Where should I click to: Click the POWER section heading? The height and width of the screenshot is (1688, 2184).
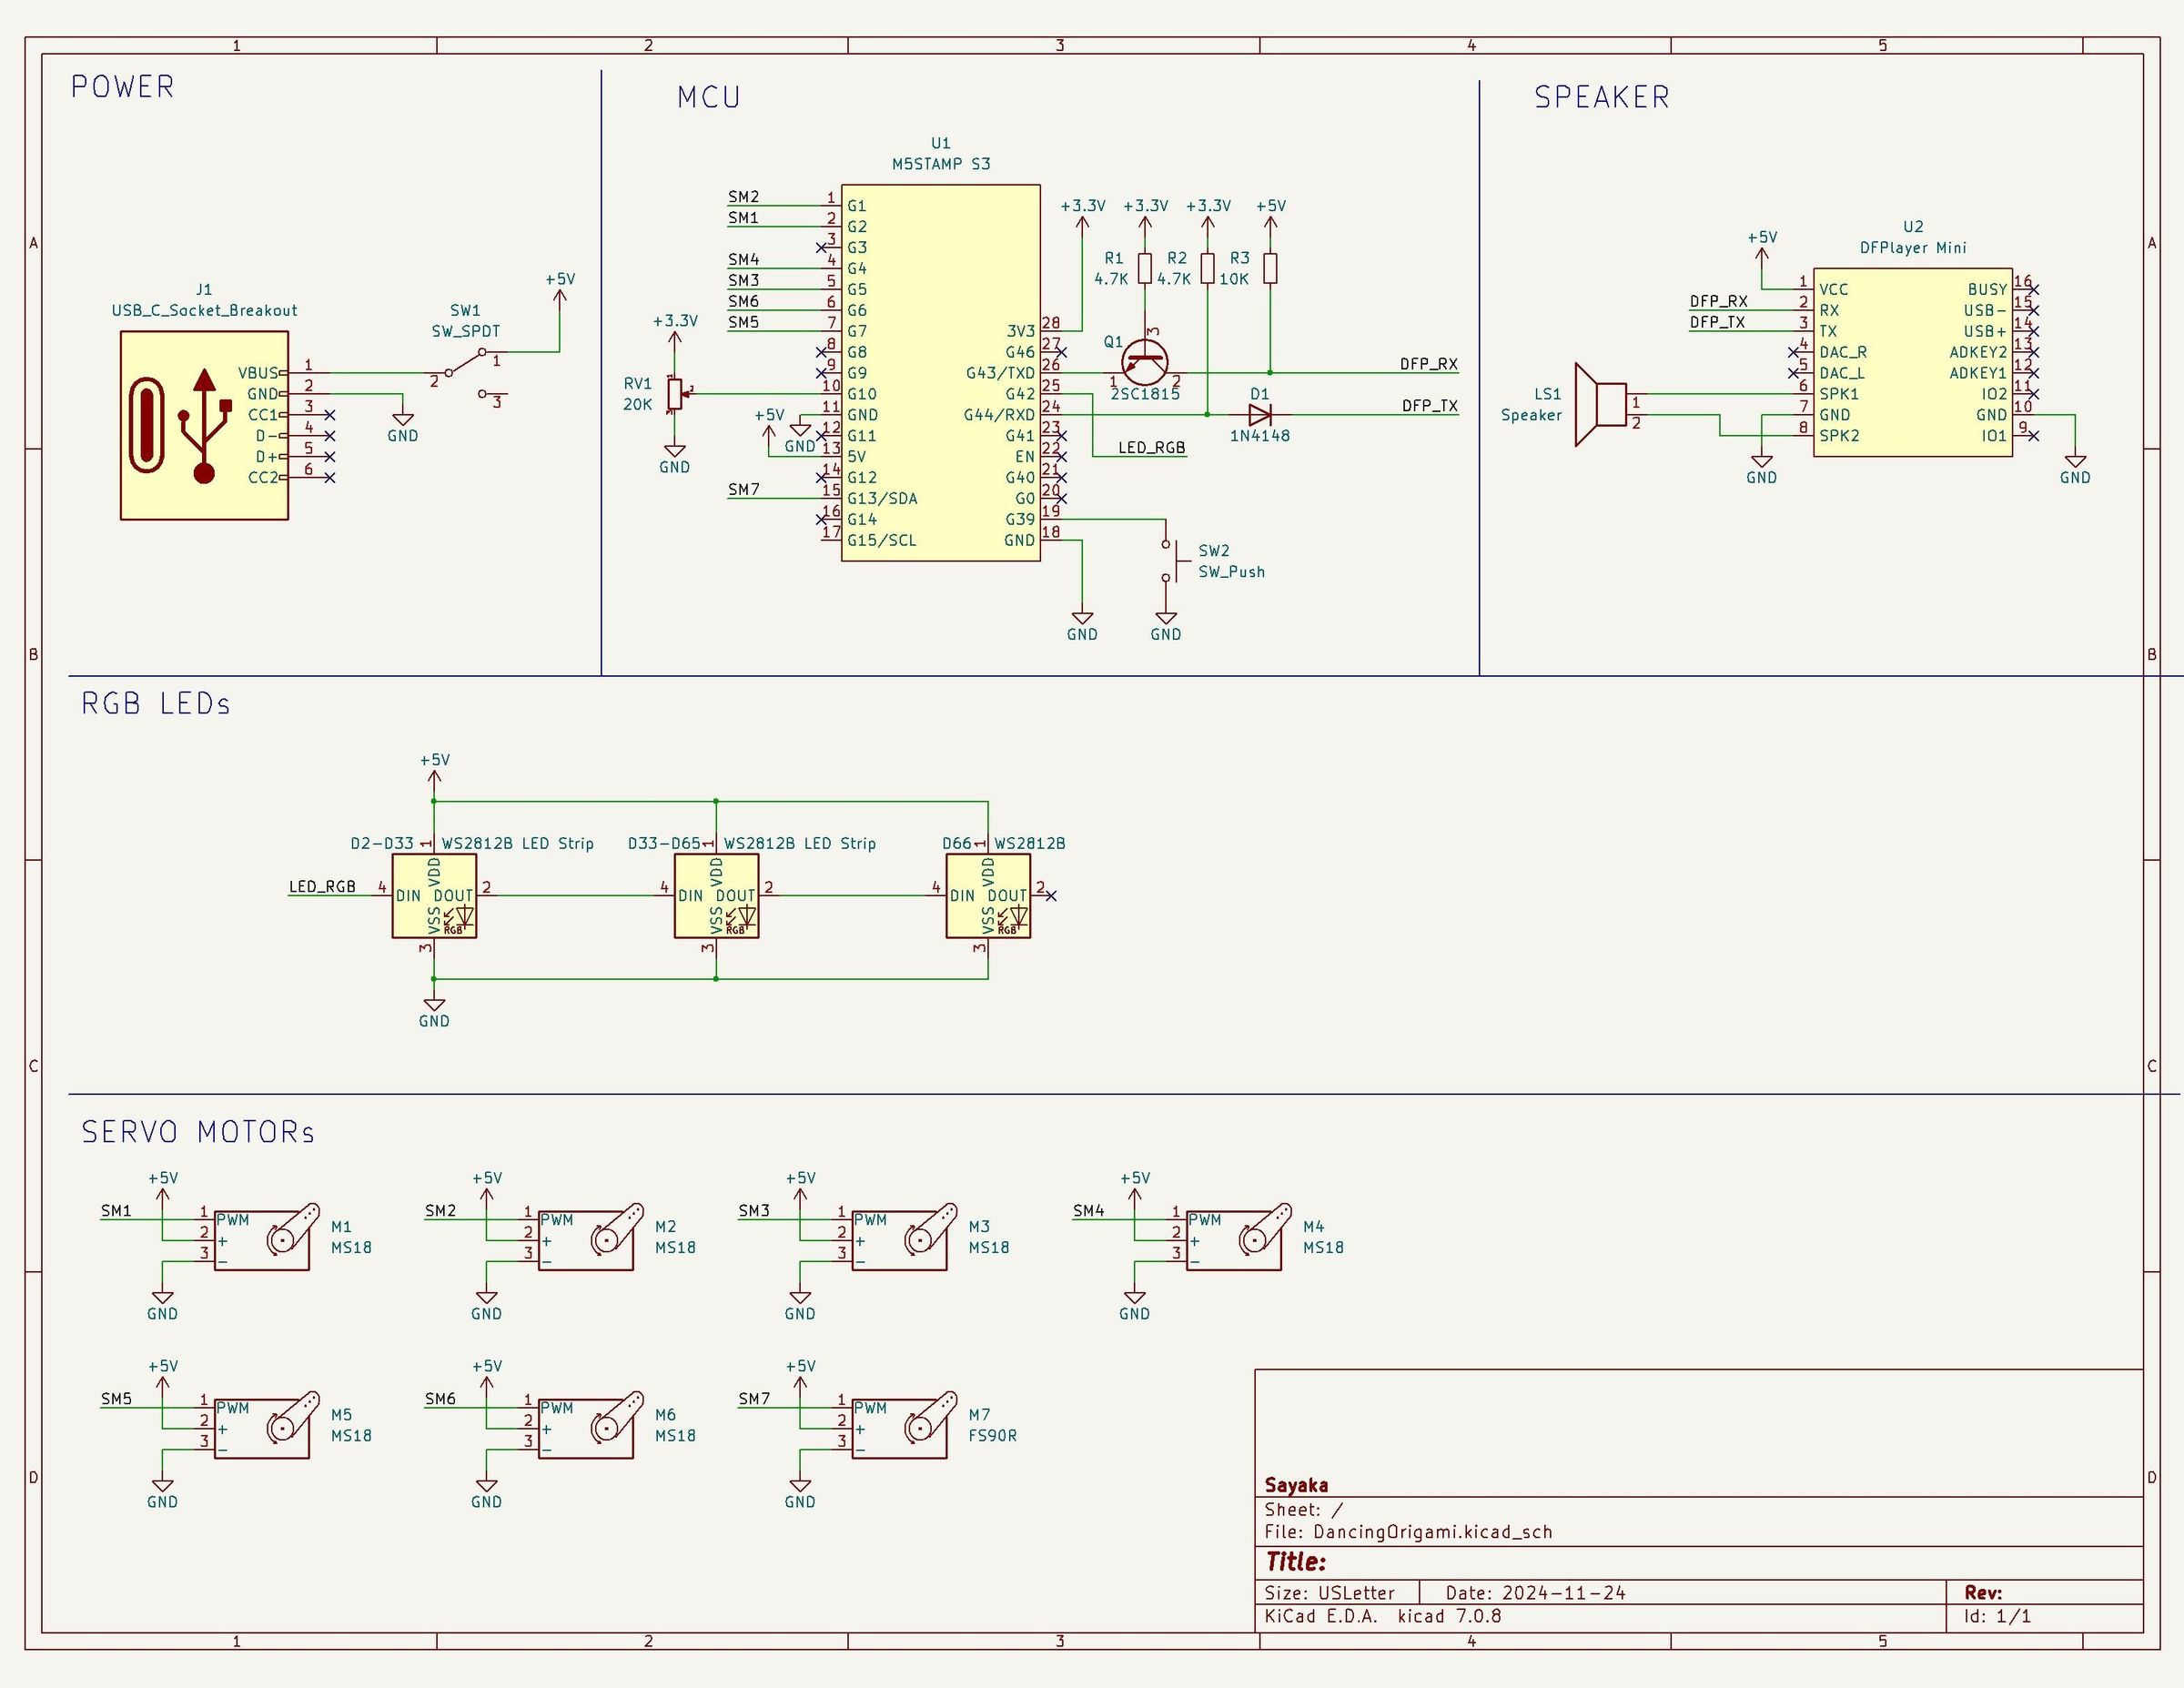click(x=123, y=87)
